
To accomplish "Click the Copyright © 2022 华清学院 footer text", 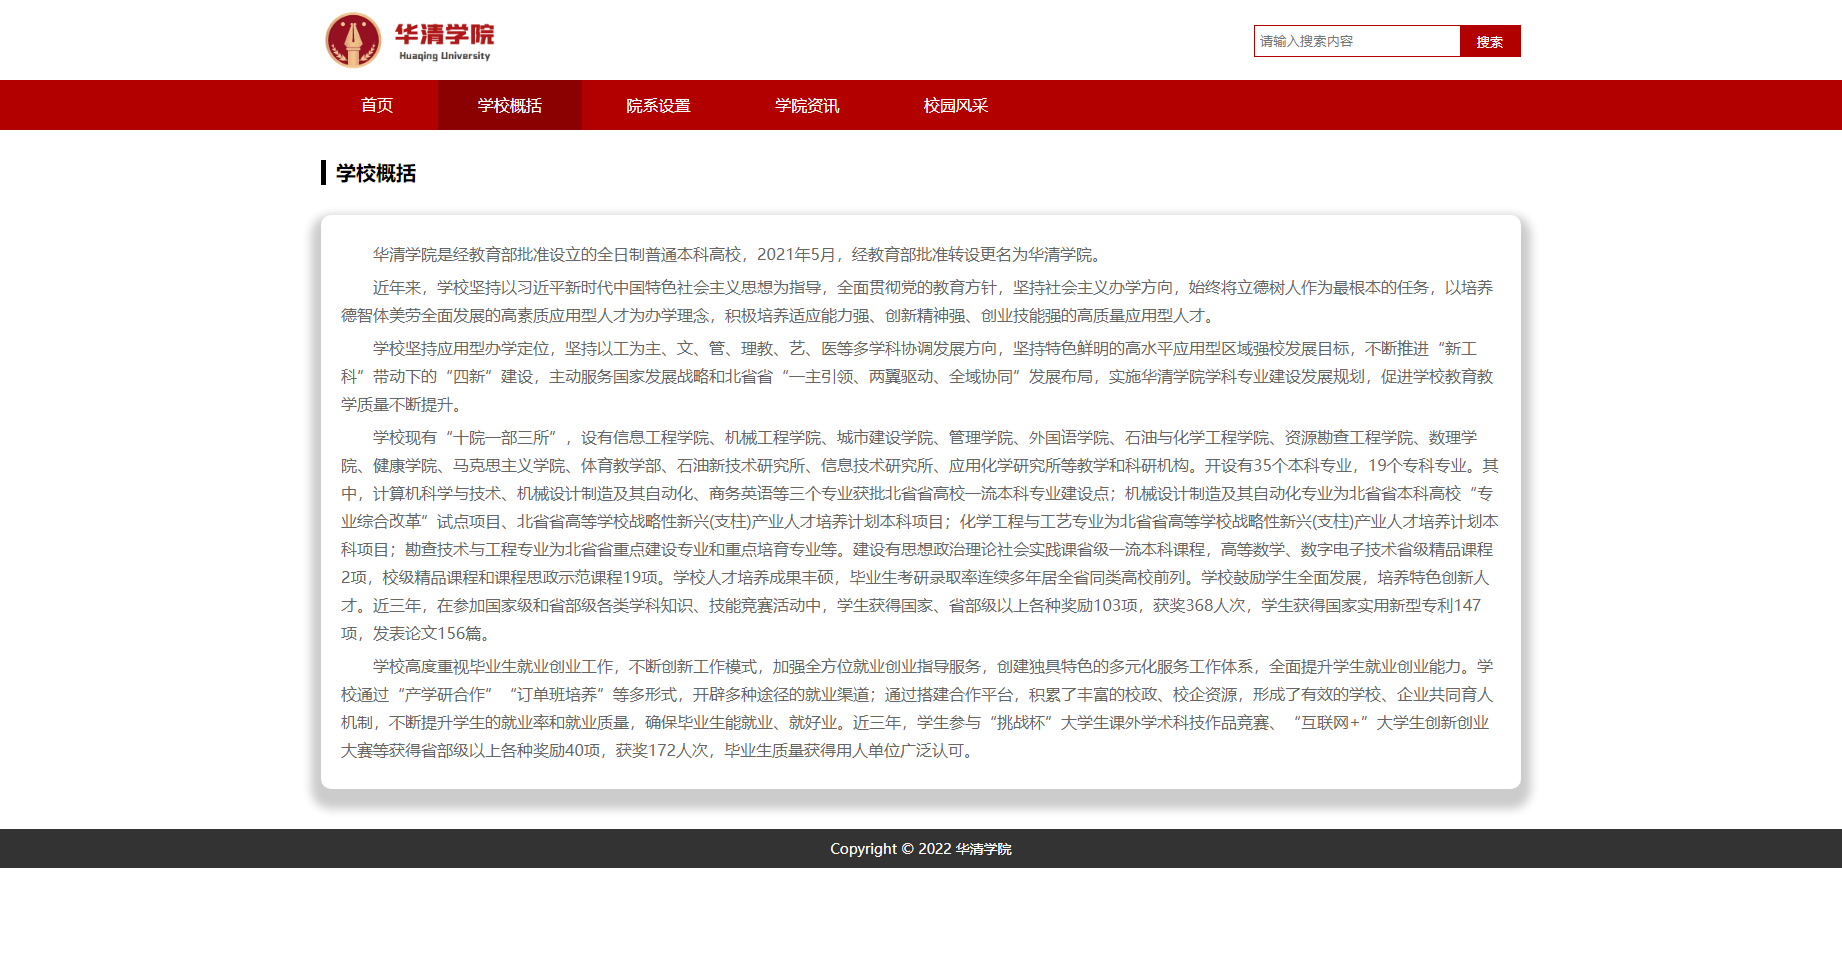I will (x=921, y=849).
